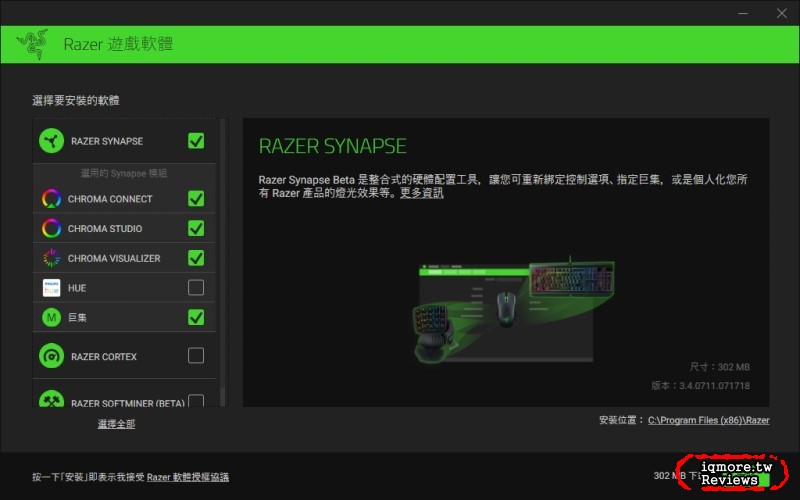Check the Razer Cortex checkbox
The height and width of the screenshot is (500, 800).
click(x=196, y=356)
